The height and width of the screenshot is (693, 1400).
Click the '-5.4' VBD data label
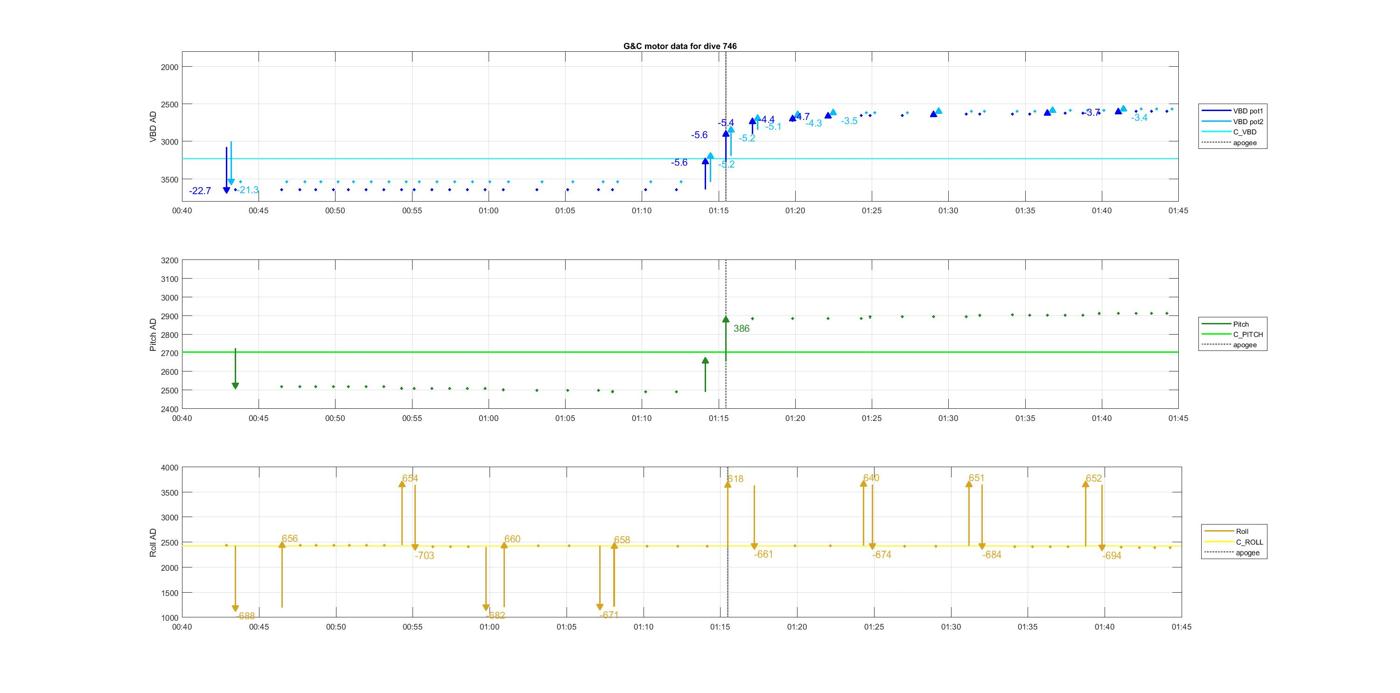click(726, 123)
